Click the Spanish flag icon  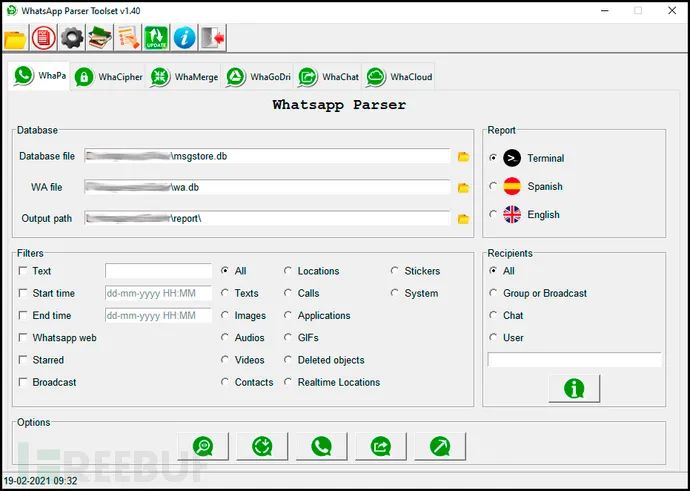512,186
